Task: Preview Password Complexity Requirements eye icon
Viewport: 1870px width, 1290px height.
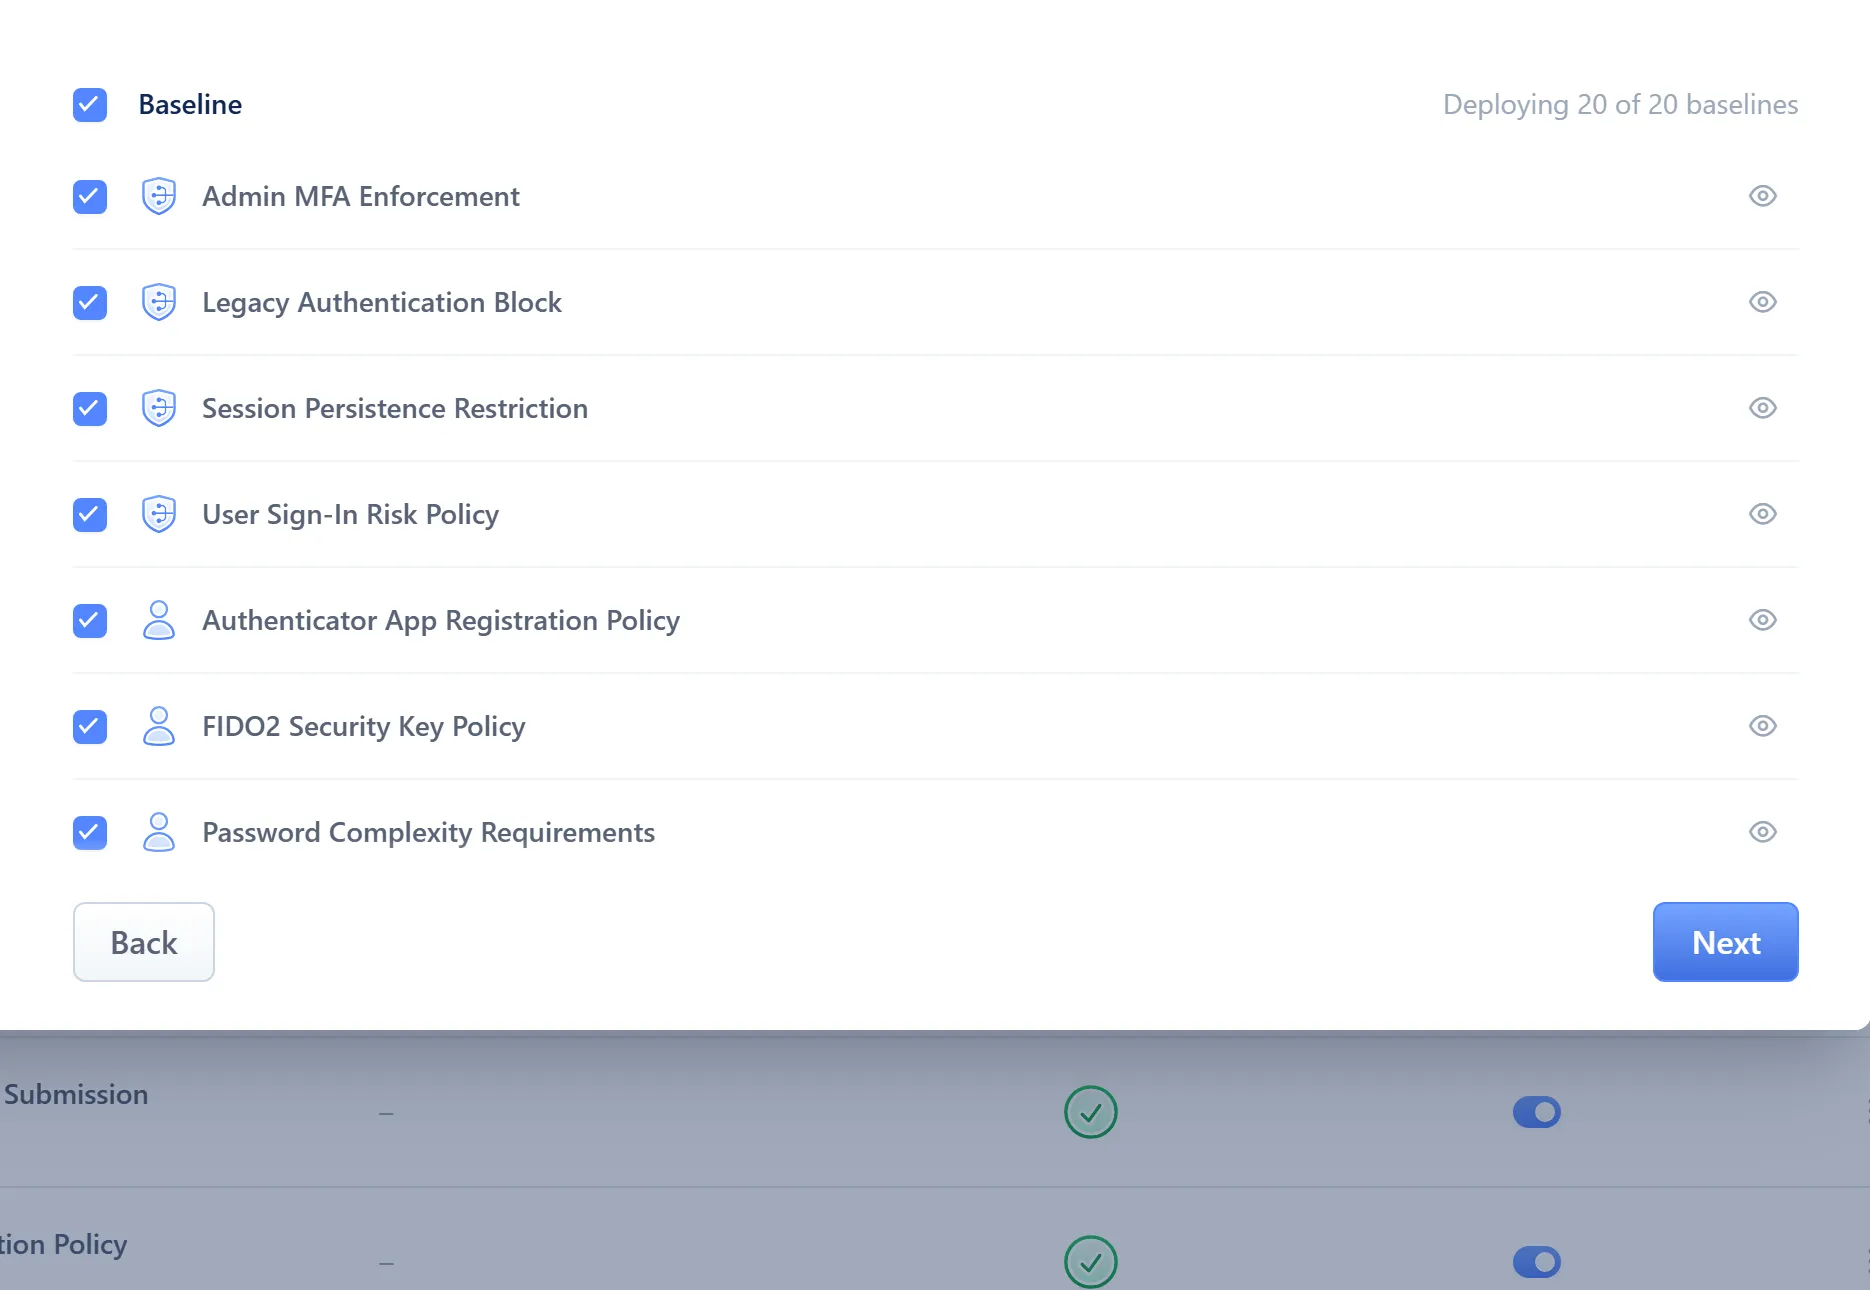Action: tap(1763, 832)
